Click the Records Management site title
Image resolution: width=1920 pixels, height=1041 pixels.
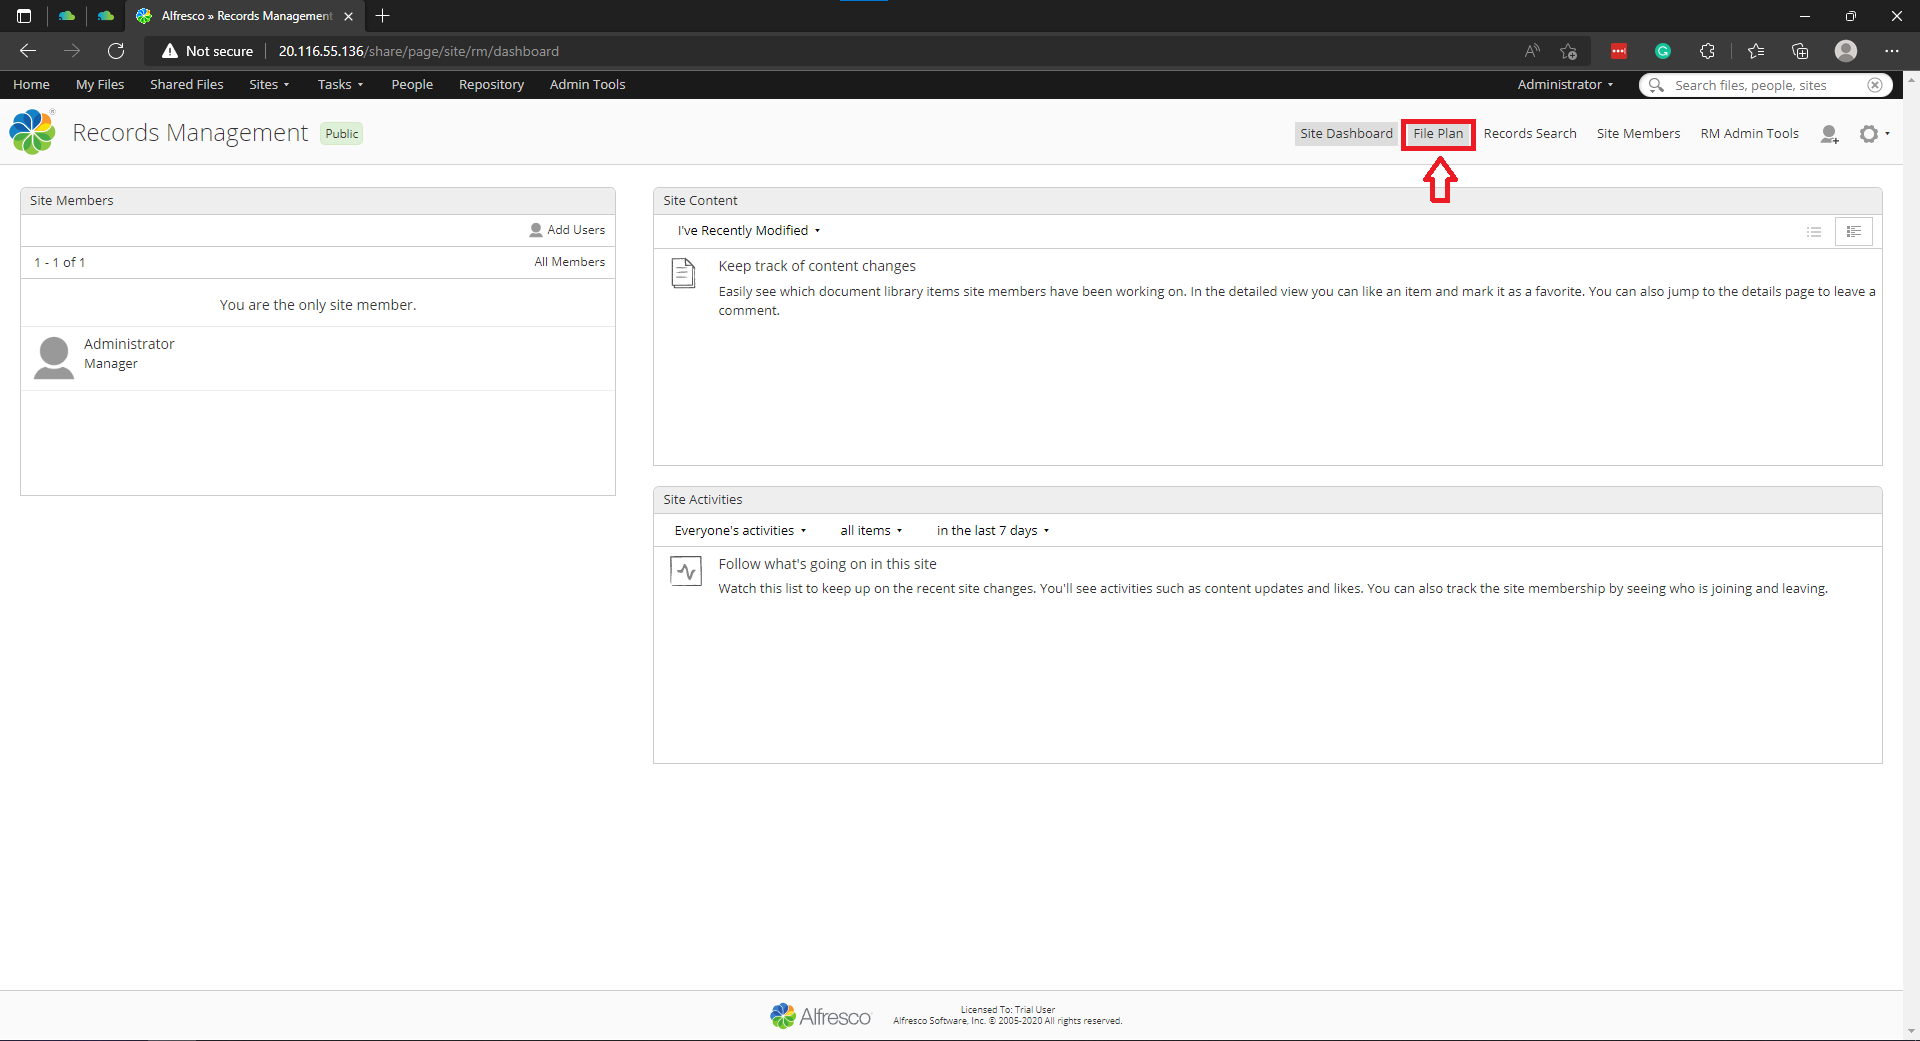[190, 133]
